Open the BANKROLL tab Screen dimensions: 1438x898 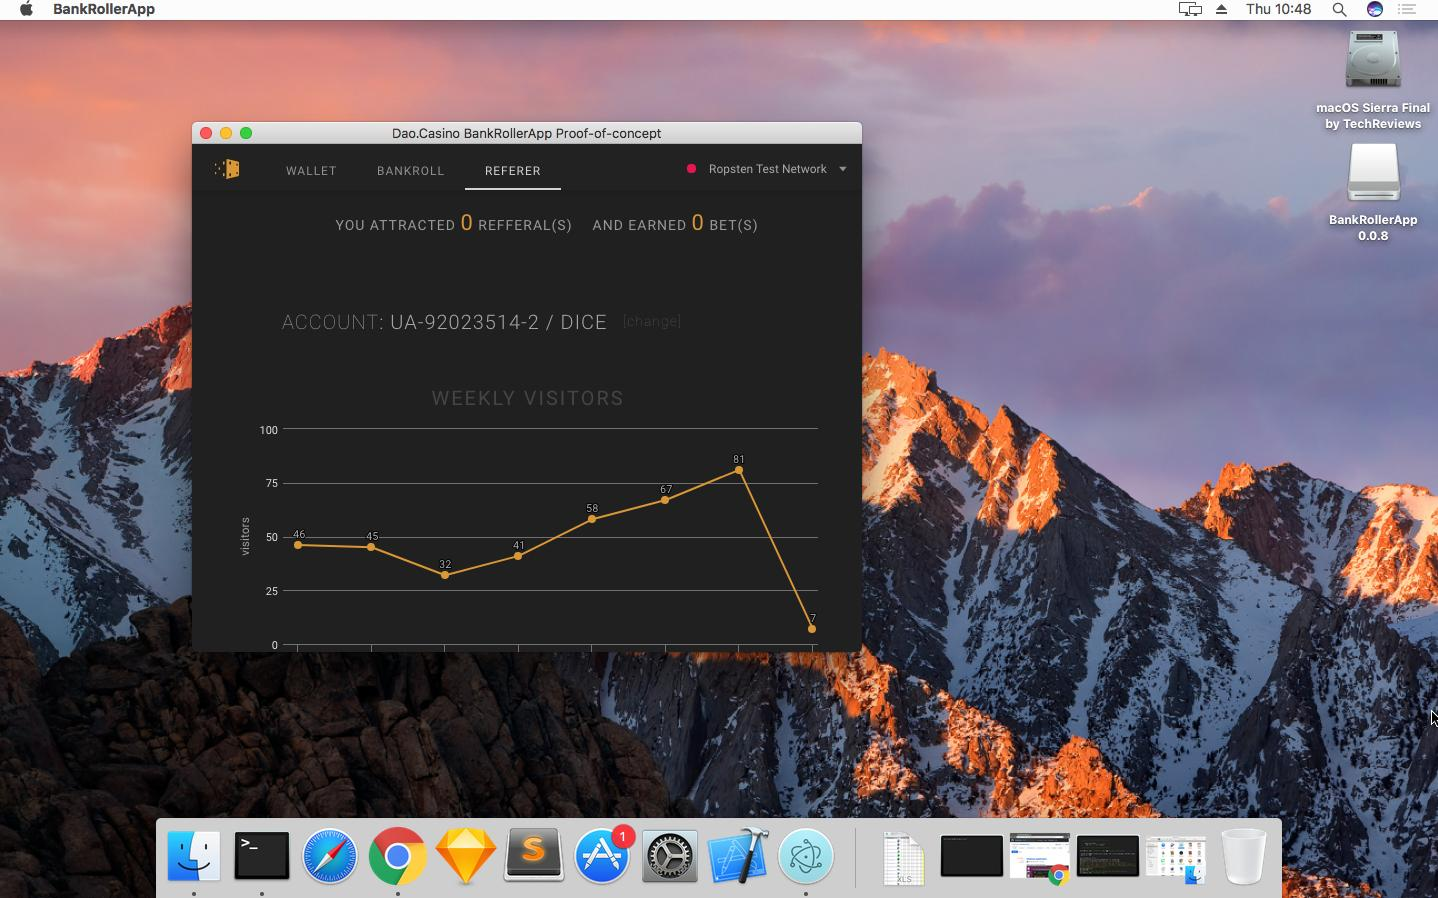pyautogui.click(x=410, y=171)
